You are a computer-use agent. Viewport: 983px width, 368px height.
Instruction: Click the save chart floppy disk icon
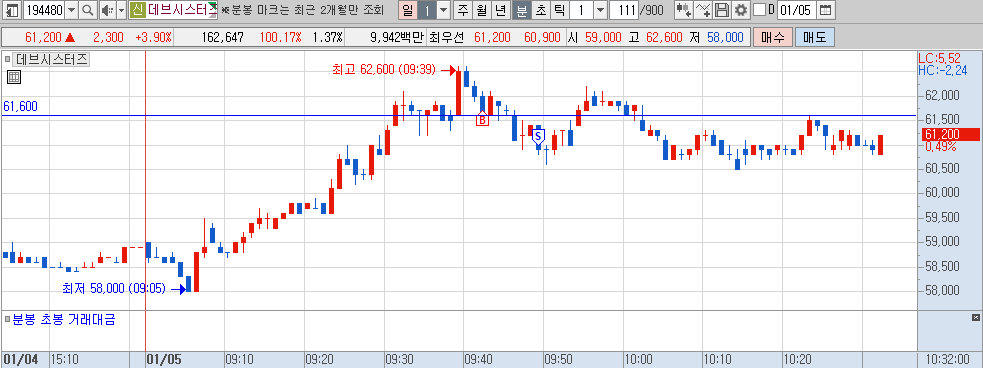(x=722, y=10)
